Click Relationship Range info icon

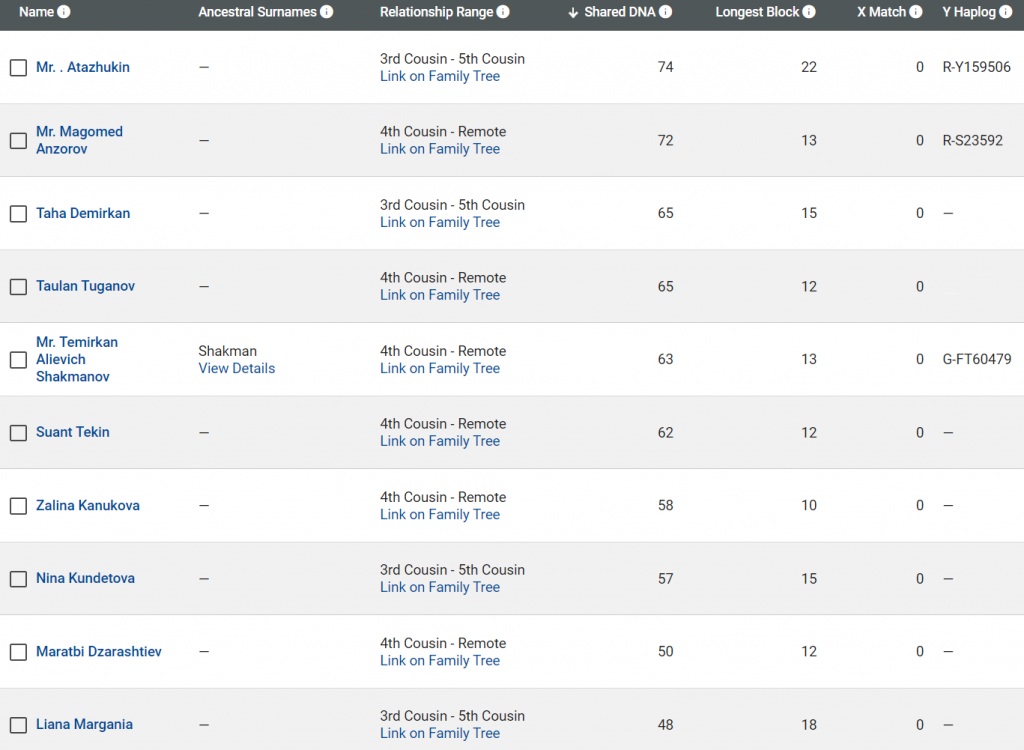coord(503,12)
